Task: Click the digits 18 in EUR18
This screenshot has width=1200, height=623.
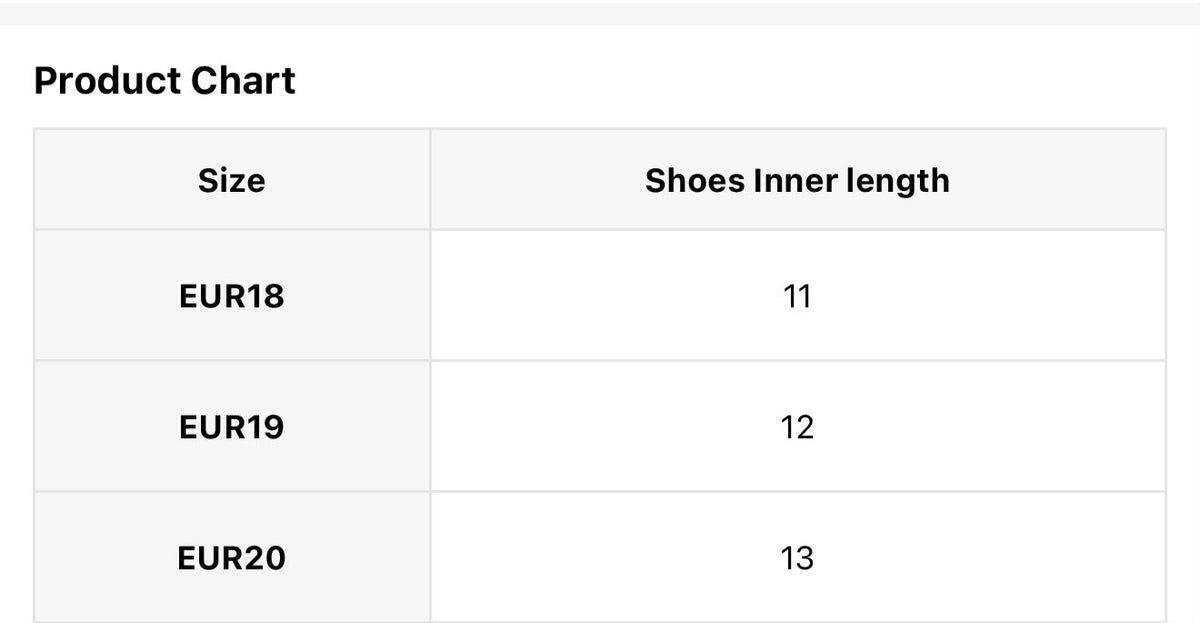Action: tap(265, 297)
